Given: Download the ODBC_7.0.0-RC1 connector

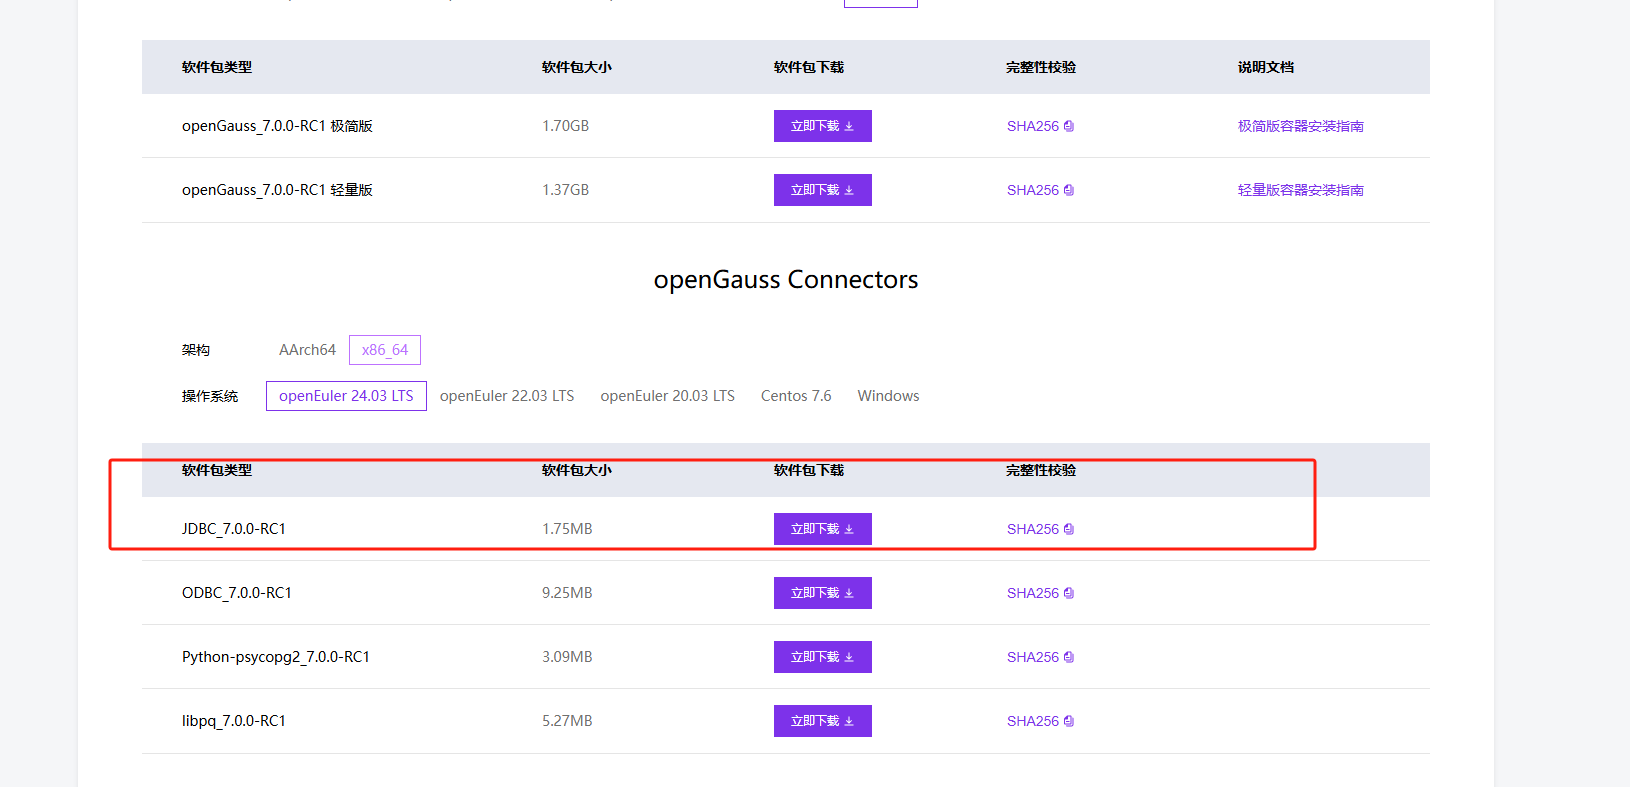Looking at the screenshot, I should point(822,593).
